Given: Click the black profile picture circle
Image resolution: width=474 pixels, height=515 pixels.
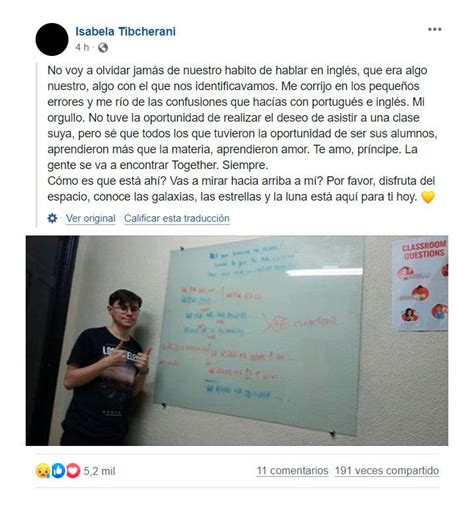Looking at the screenshot, I should coord(52,39).
